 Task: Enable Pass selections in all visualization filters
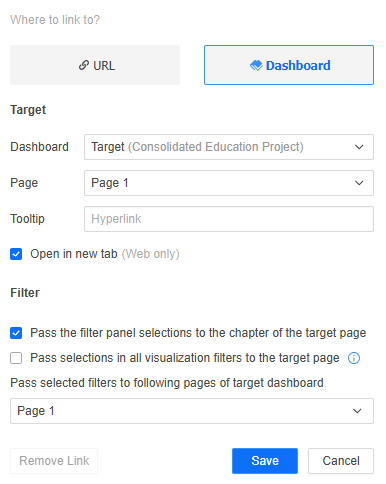(16, 358)
